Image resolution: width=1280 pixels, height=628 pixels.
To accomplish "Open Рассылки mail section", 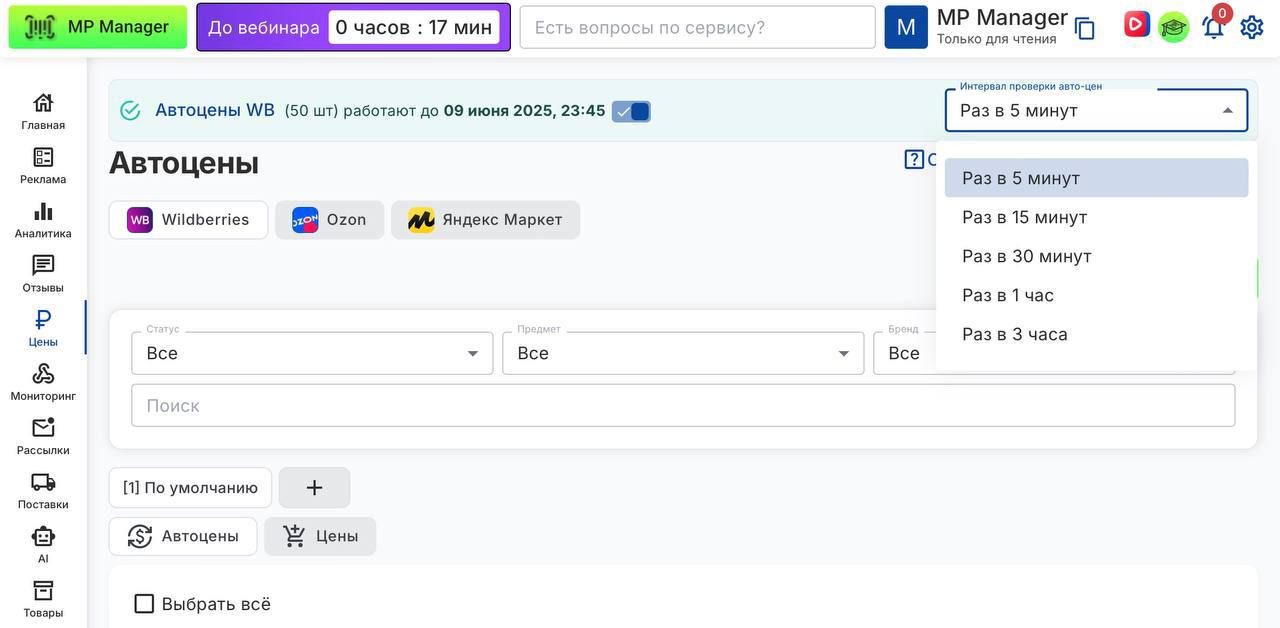I will coord(43,436).
